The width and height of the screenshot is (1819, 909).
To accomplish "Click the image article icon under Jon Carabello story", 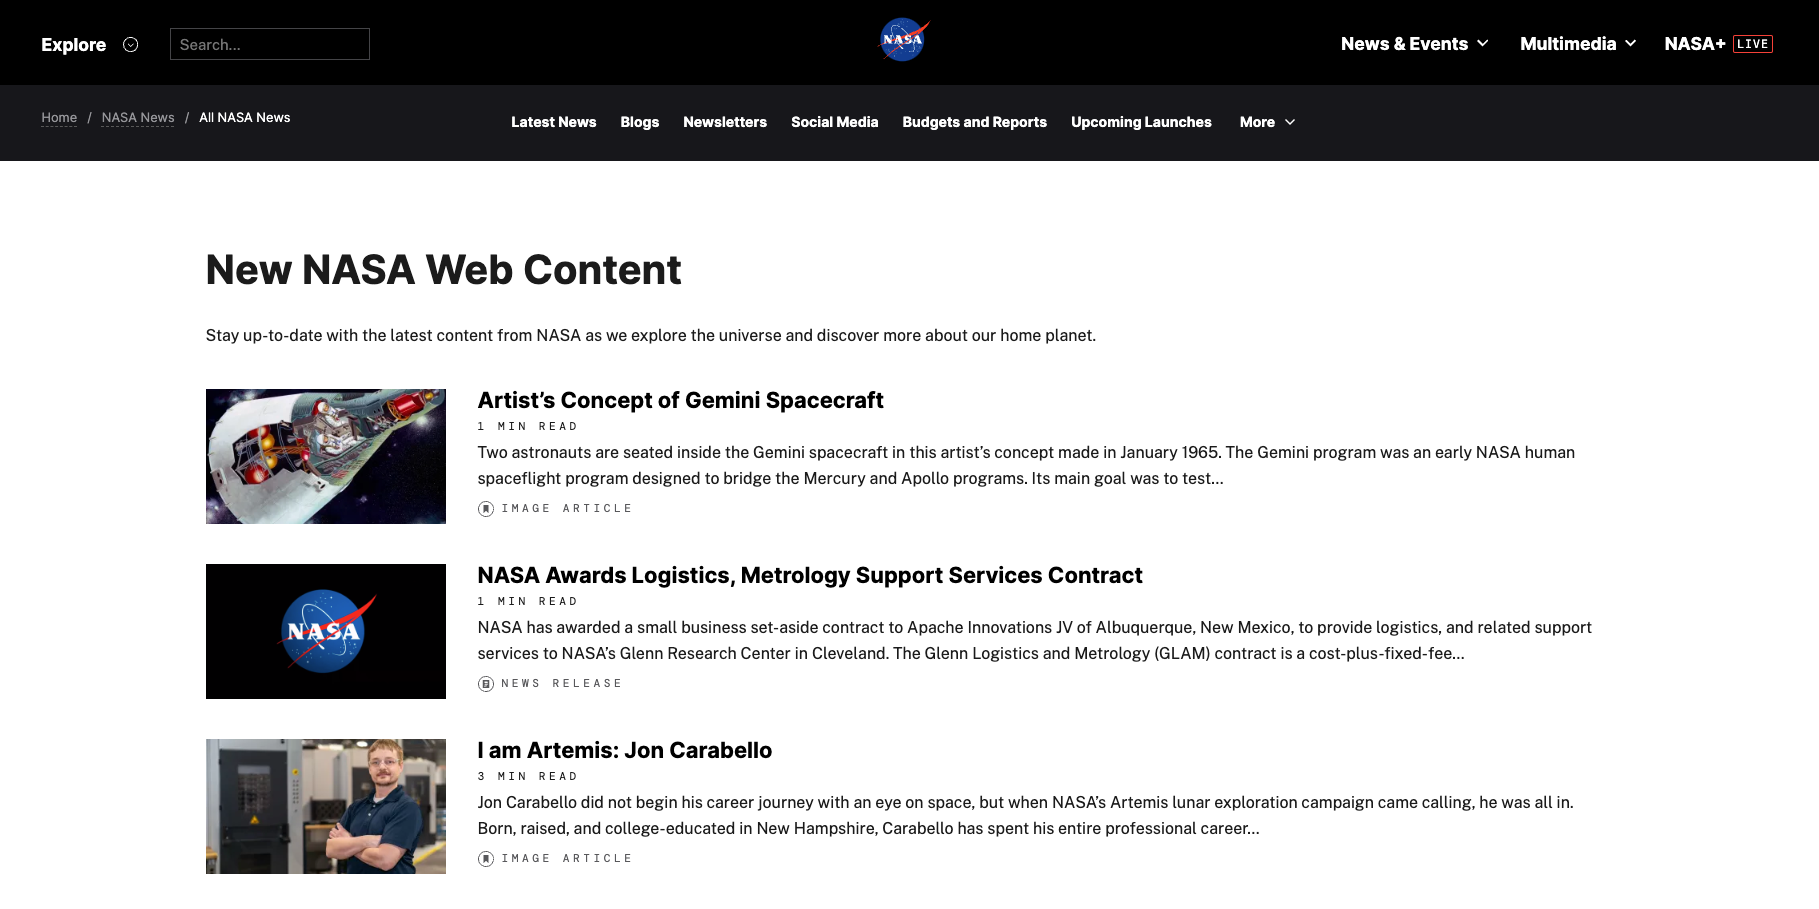I will pyautogui.click(x=486, y=858).
